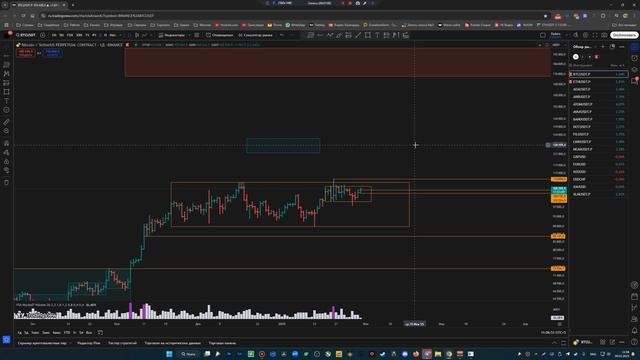Click the trash icon to remove drawings
Viewport: 640px width, 360px height.
(7, 182)
